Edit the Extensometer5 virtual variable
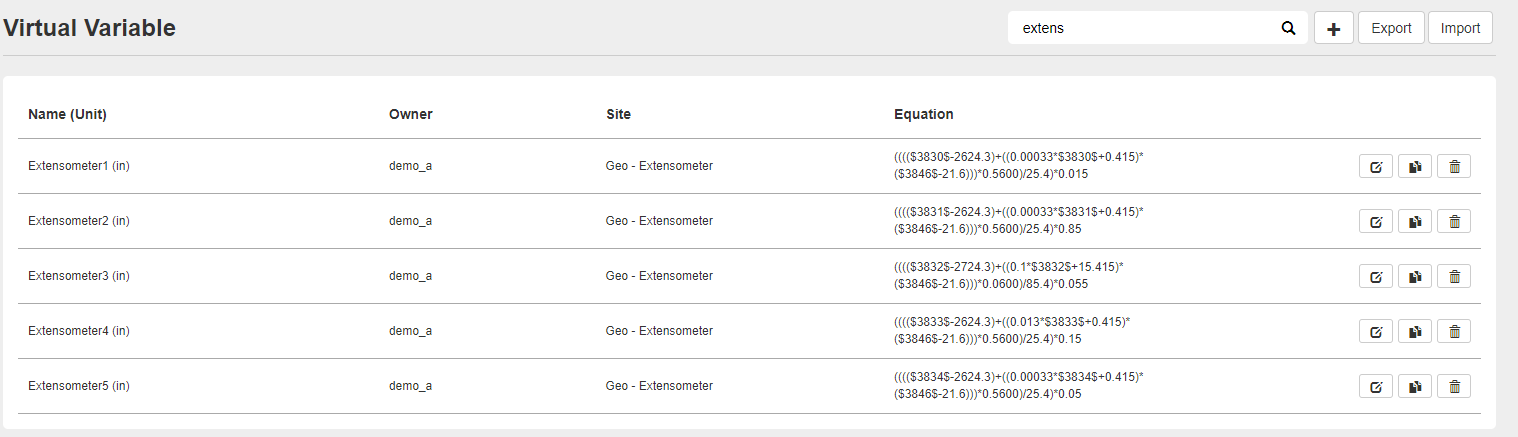1518x437 pixels. click(x=1375, y=386)
